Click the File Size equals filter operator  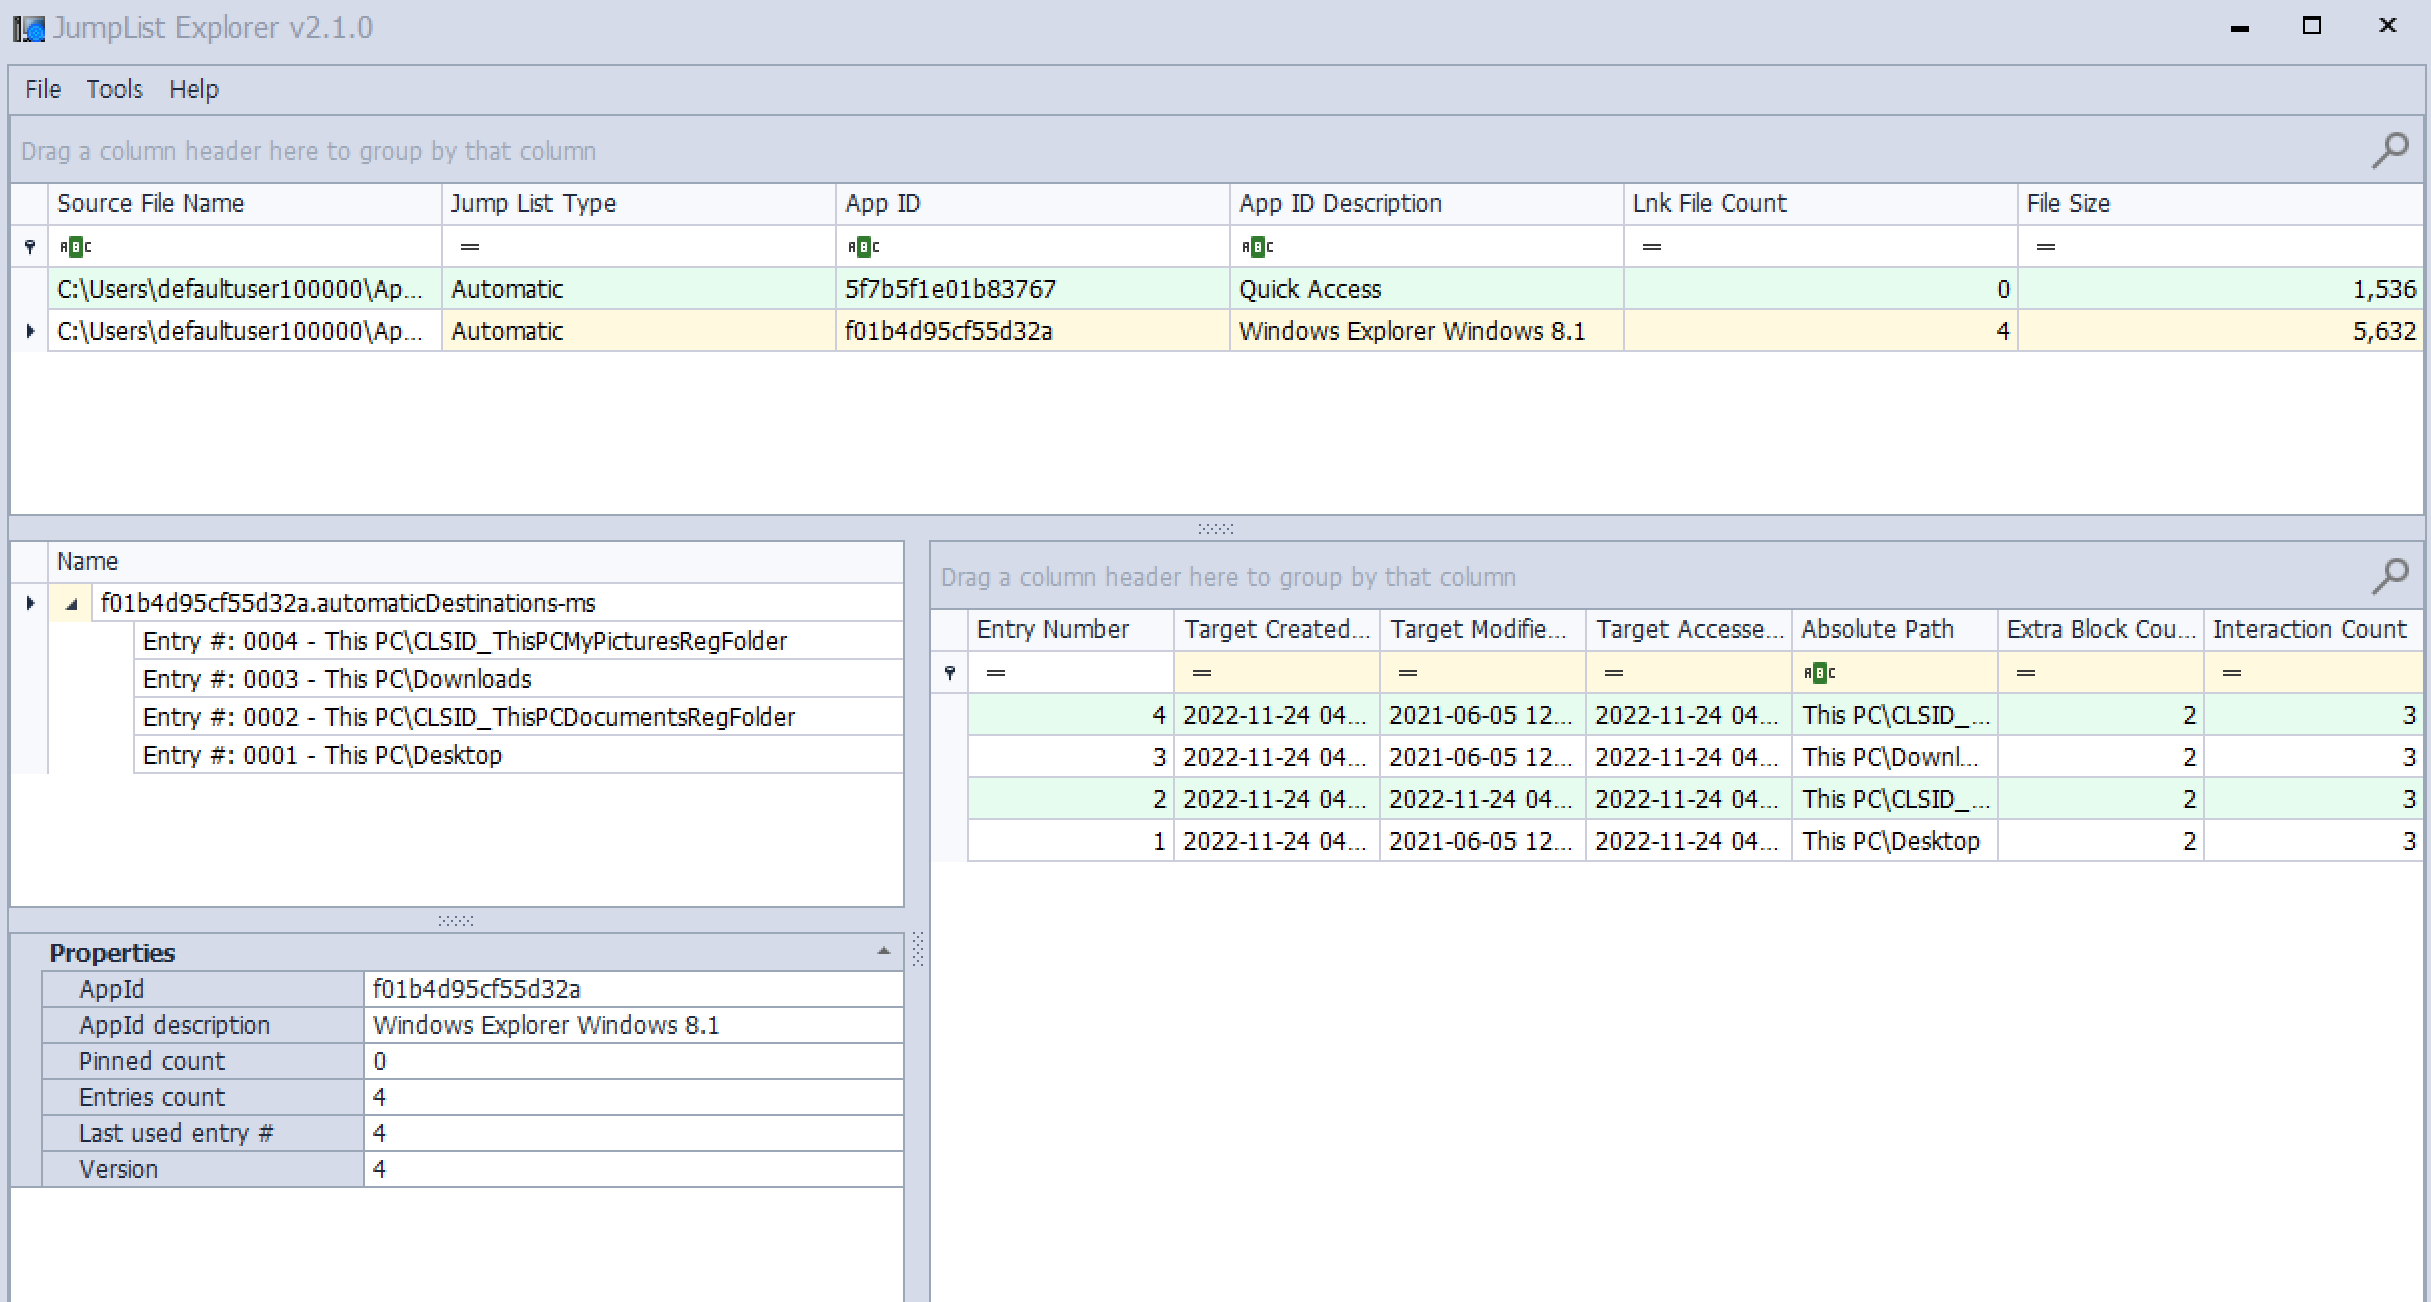(2046, 246)
